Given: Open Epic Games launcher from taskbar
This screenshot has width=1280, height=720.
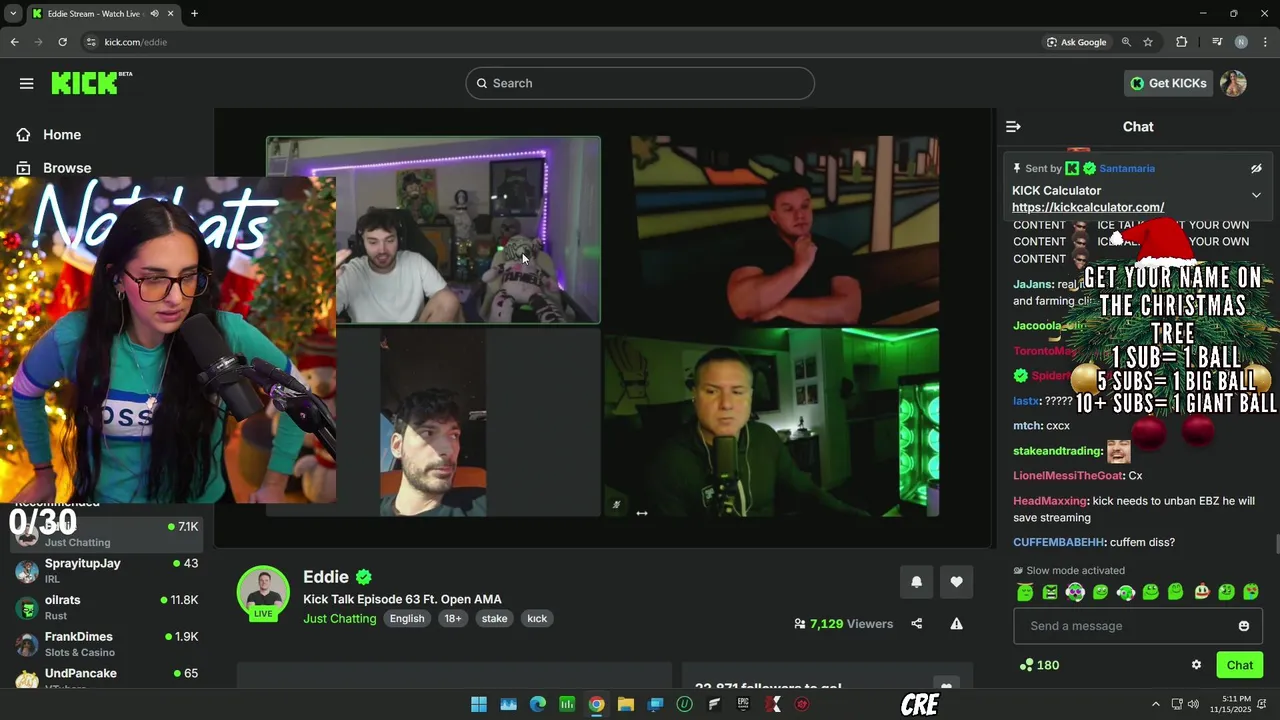Looking at the screenshot, I should click(743, 704).
